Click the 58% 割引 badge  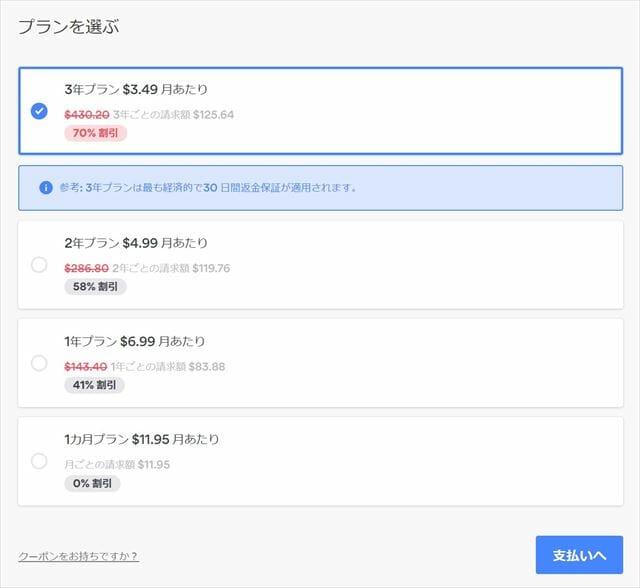[x=95, y=287]
